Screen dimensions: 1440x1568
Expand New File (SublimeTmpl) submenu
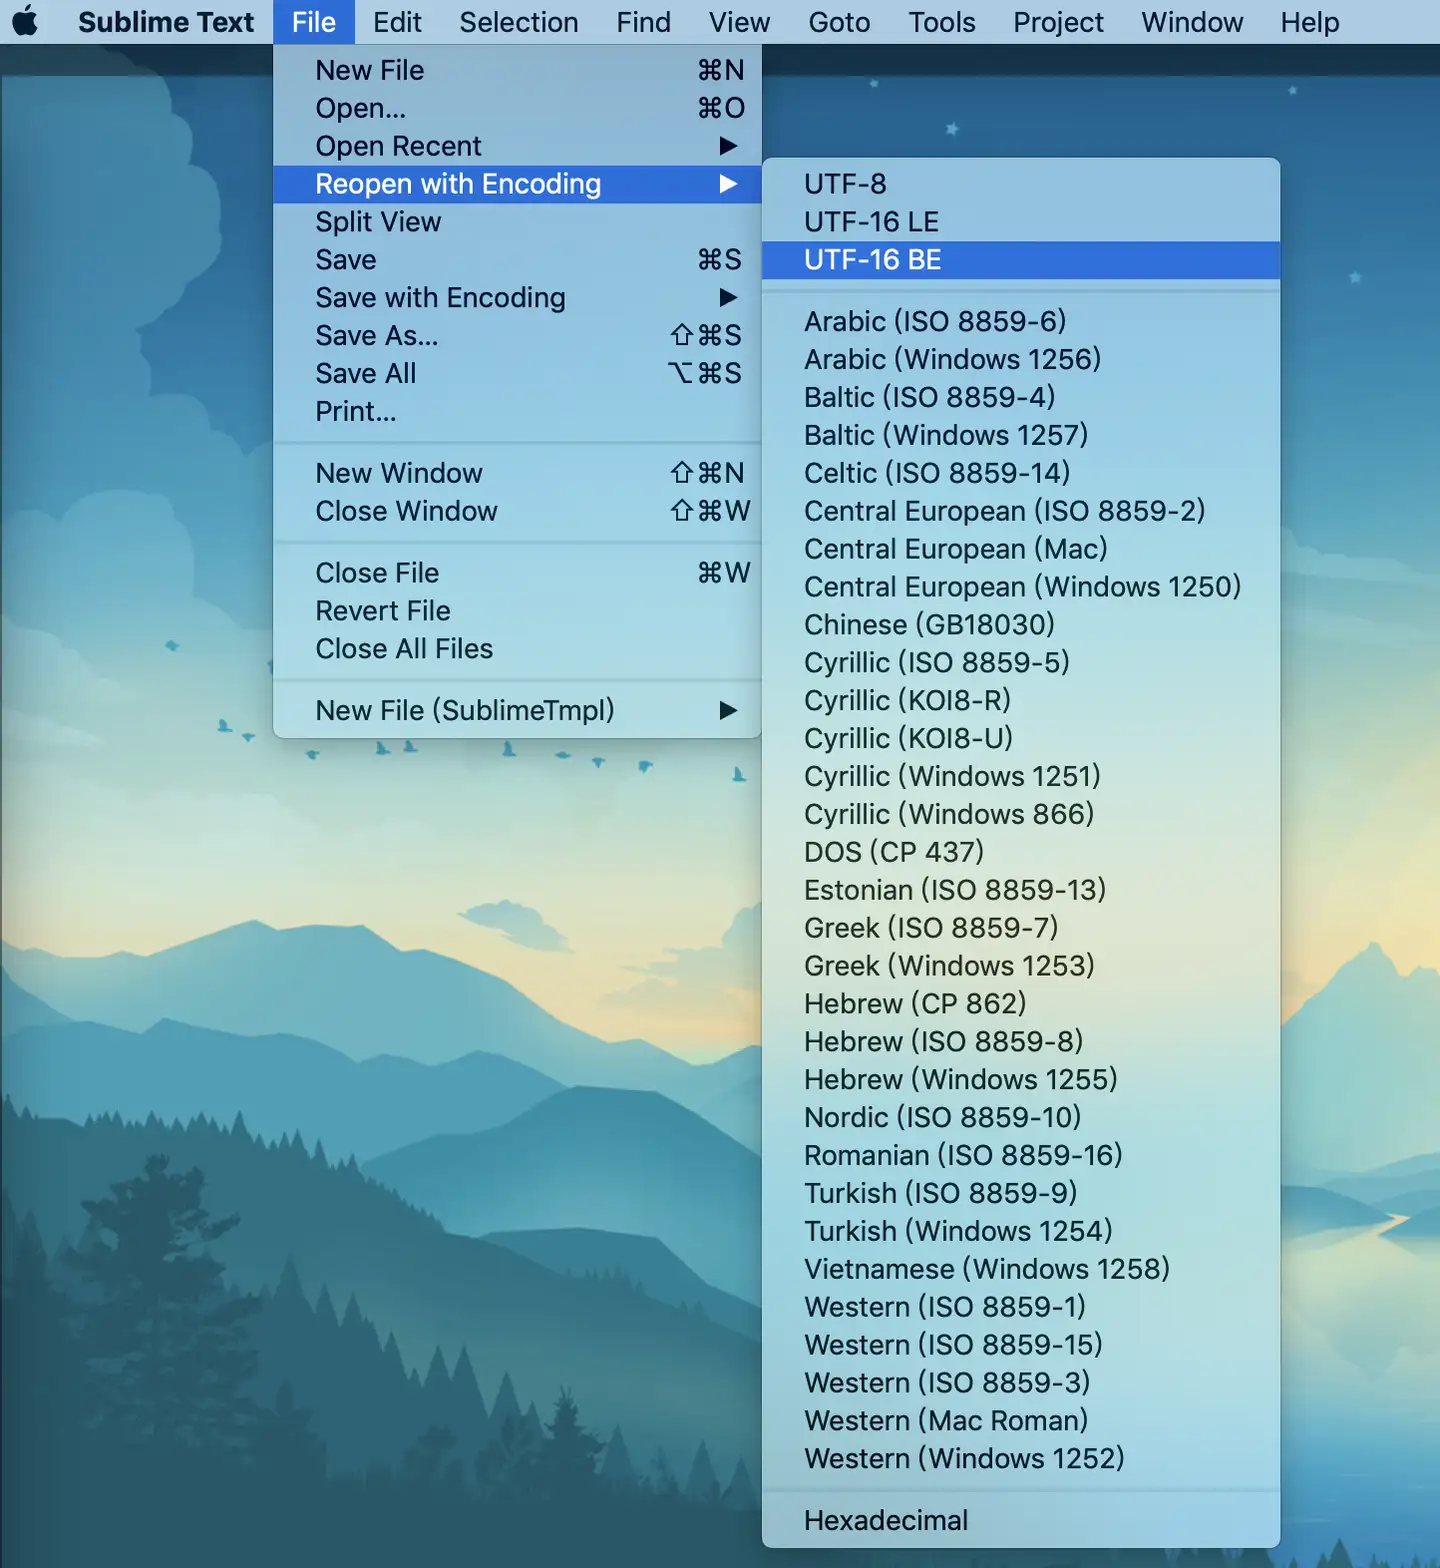[517, 711]
